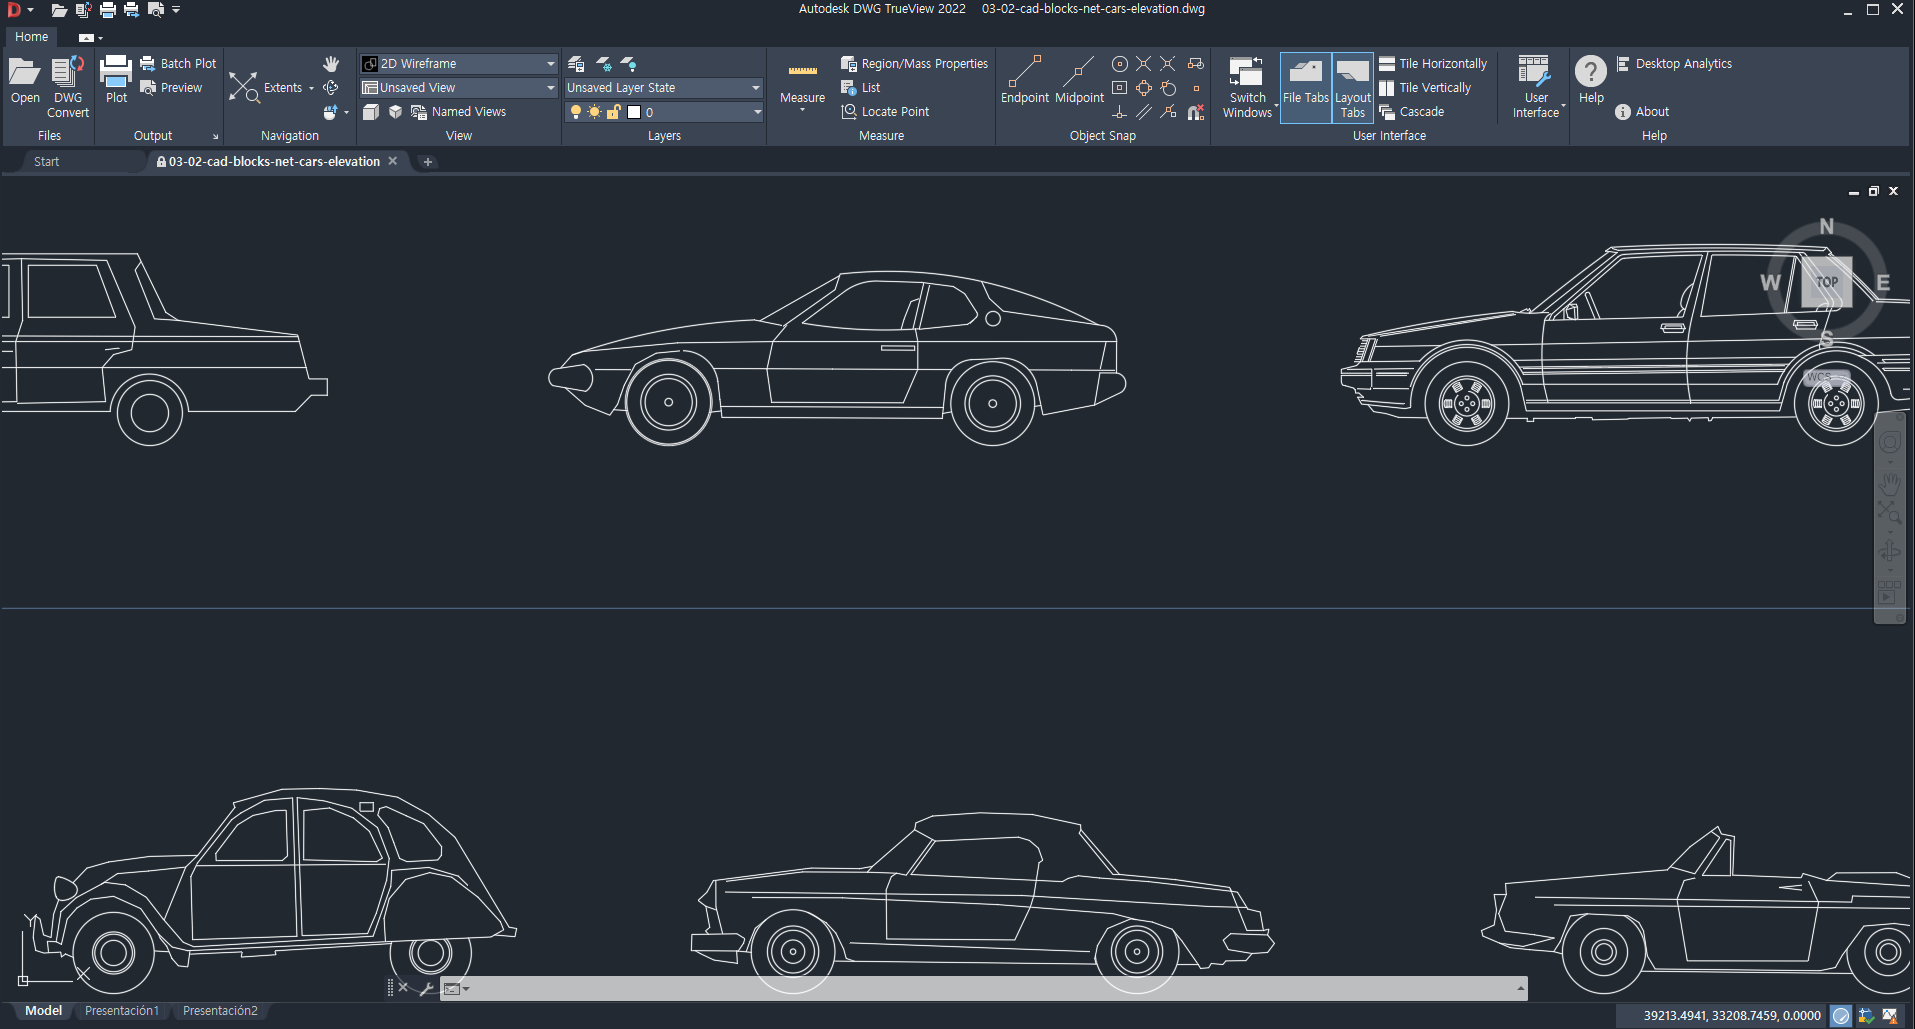Open a drawing with the ribbon Open button

point(25,80)
